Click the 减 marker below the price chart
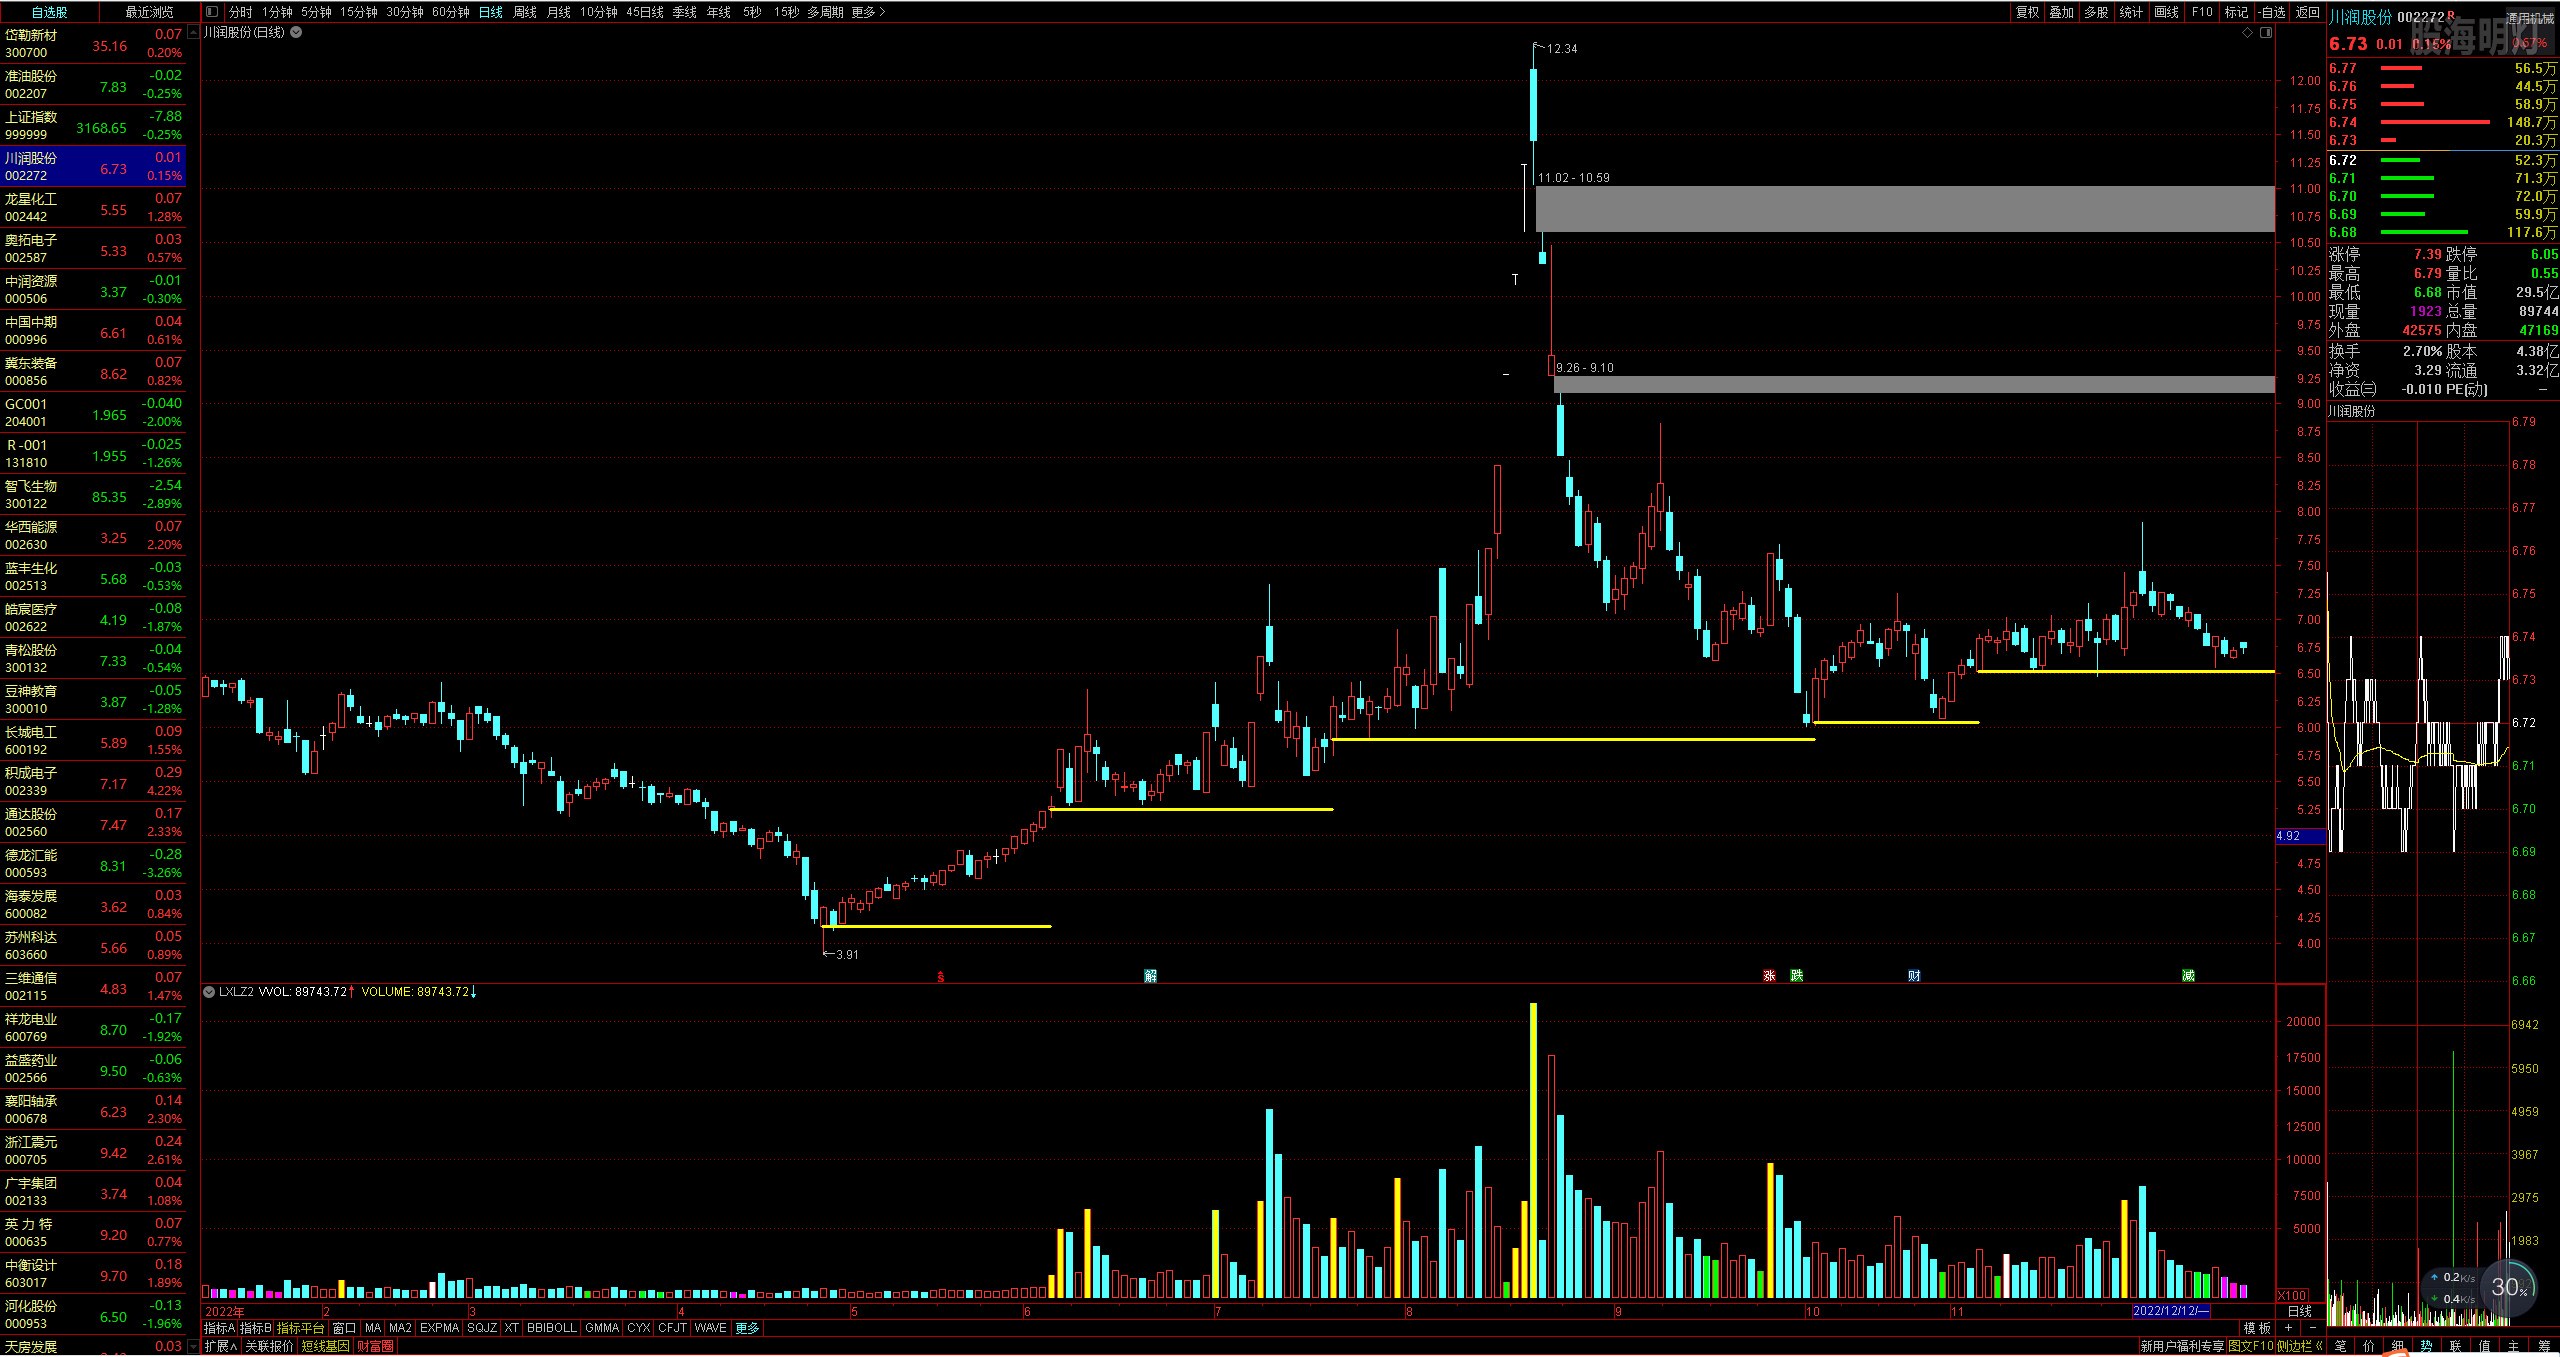 pos(2188,975)
